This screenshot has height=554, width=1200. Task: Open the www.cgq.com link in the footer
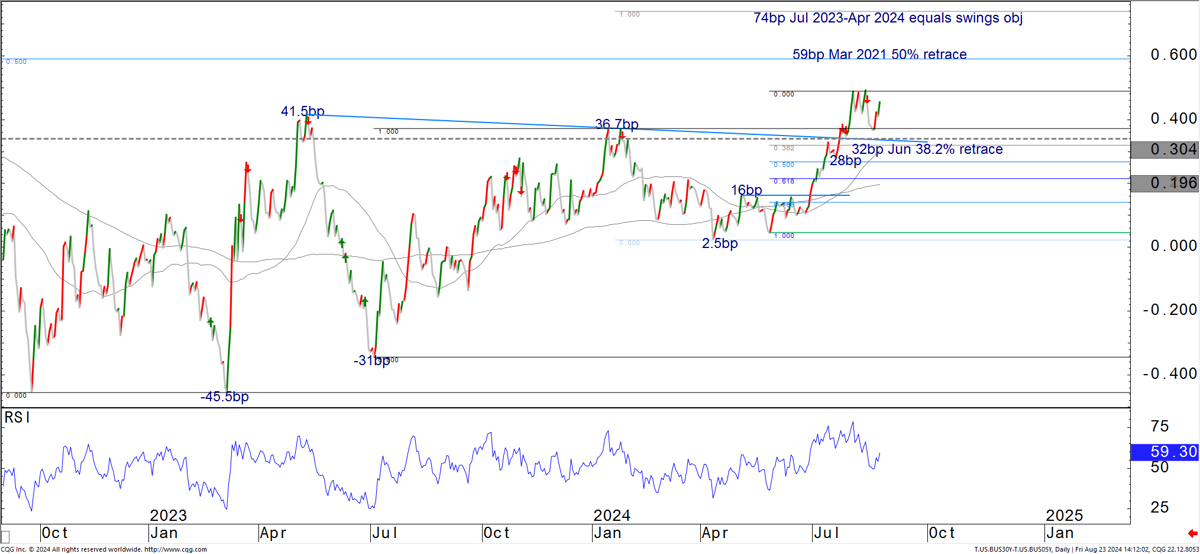pyautogui.click(x=176, y=549)
